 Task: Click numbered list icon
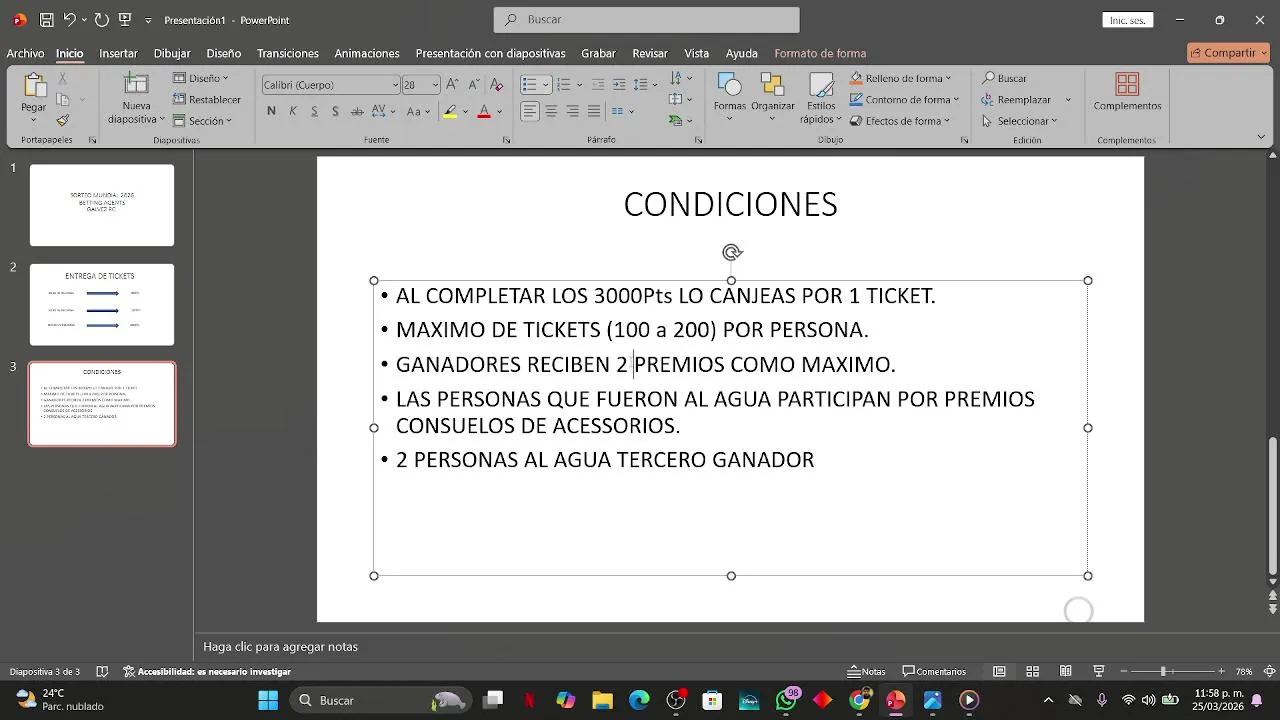(563, 85)
